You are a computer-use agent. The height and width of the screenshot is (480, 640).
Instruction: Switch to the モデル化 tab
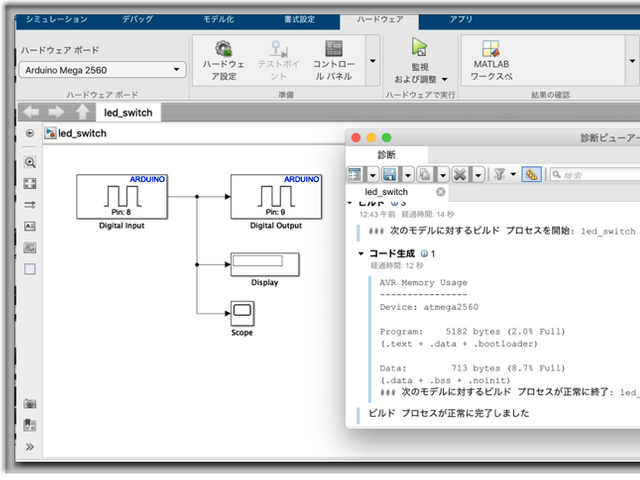[x=219, y=19]
